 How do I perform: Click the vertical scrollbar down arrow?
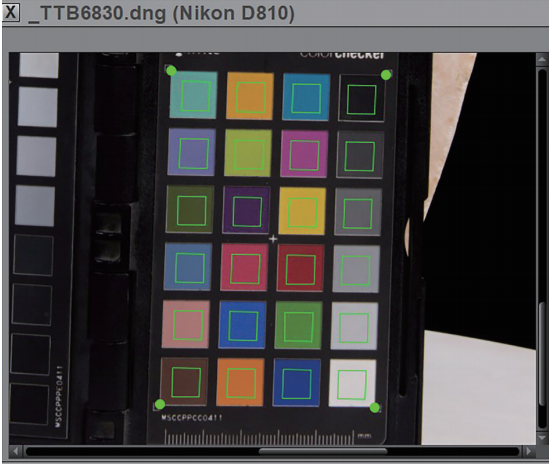point(542,438)
